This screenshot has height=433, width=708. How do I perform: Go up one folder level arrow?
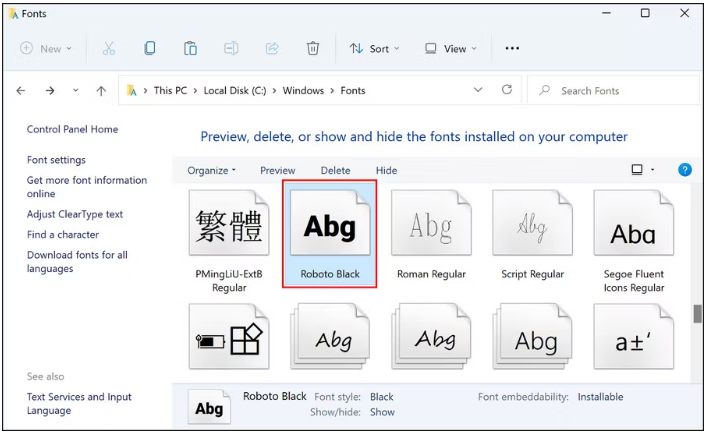click(x=101, y=91)
